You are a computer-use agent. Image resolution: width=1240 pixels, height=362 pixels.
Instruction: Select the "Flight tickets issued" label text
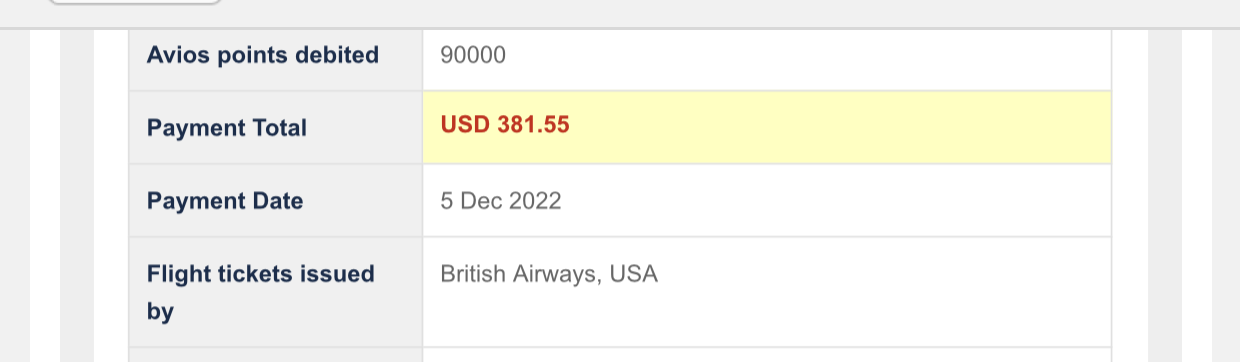[x=261, y=274]
